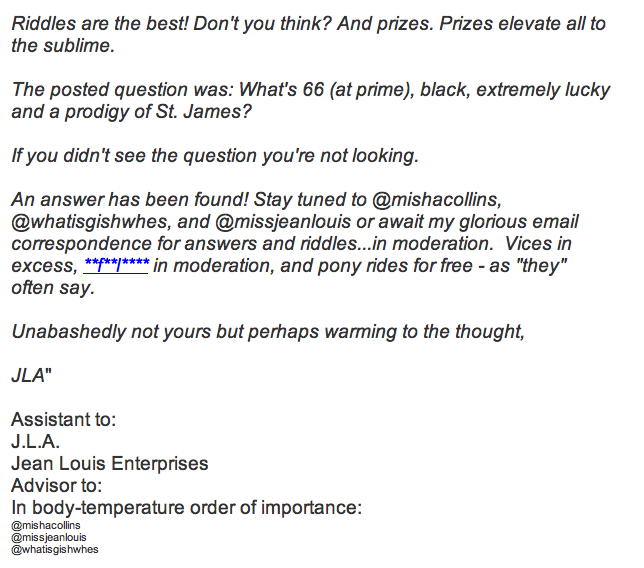Click 'Jean Louis Enterprises' company name
This screenshot has height=568, width=644.
110,463
